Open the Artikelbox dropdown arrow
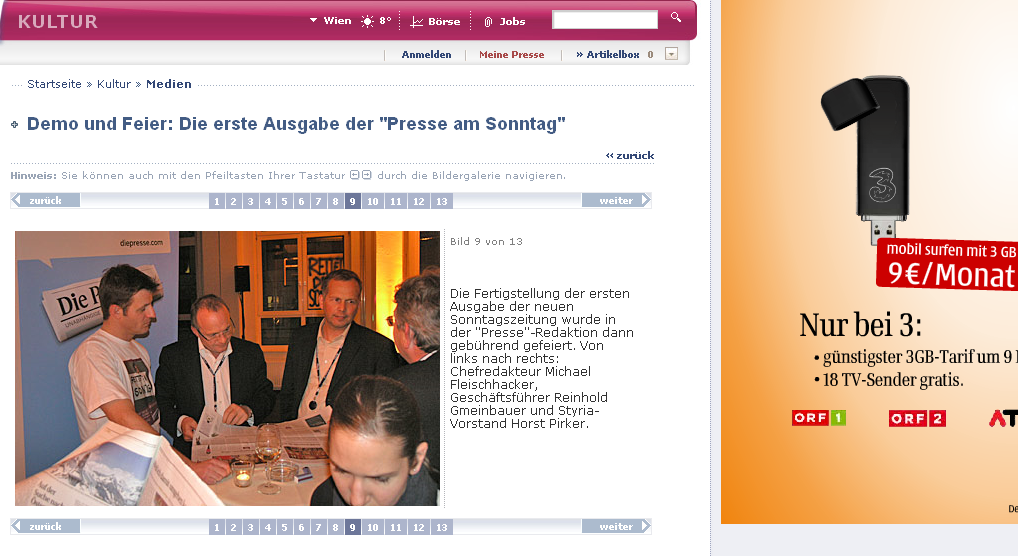 pos(671,54)
